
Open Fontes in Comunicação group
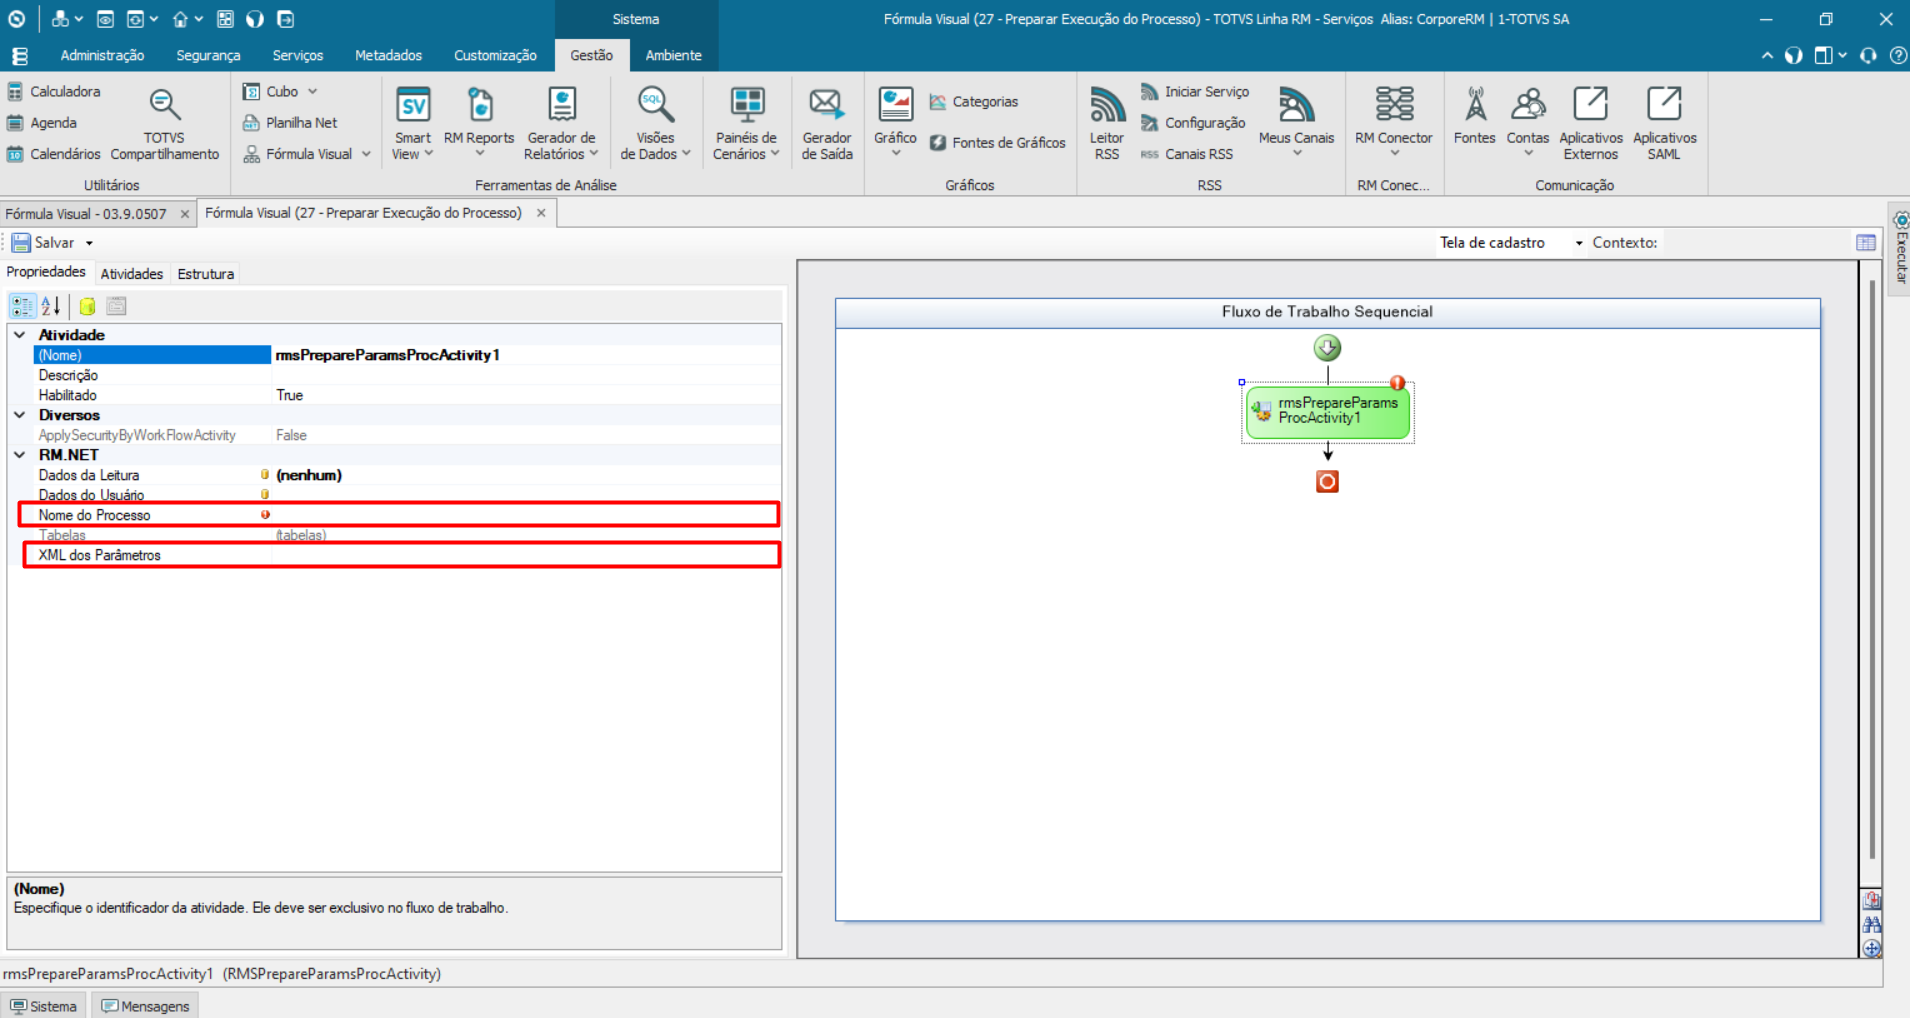click(1475, 117)
